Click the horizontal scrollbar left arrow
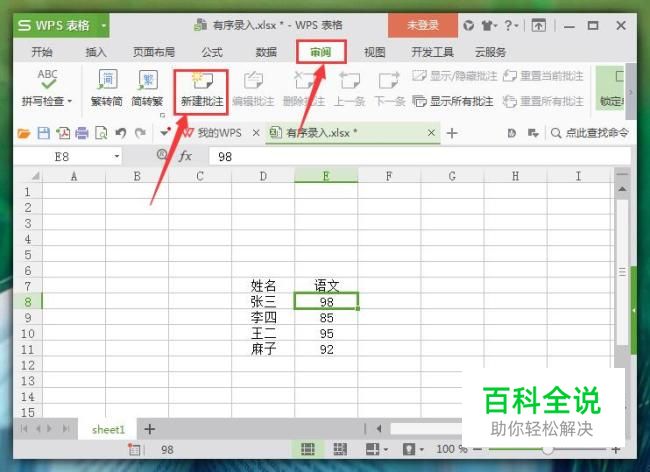 378,429
